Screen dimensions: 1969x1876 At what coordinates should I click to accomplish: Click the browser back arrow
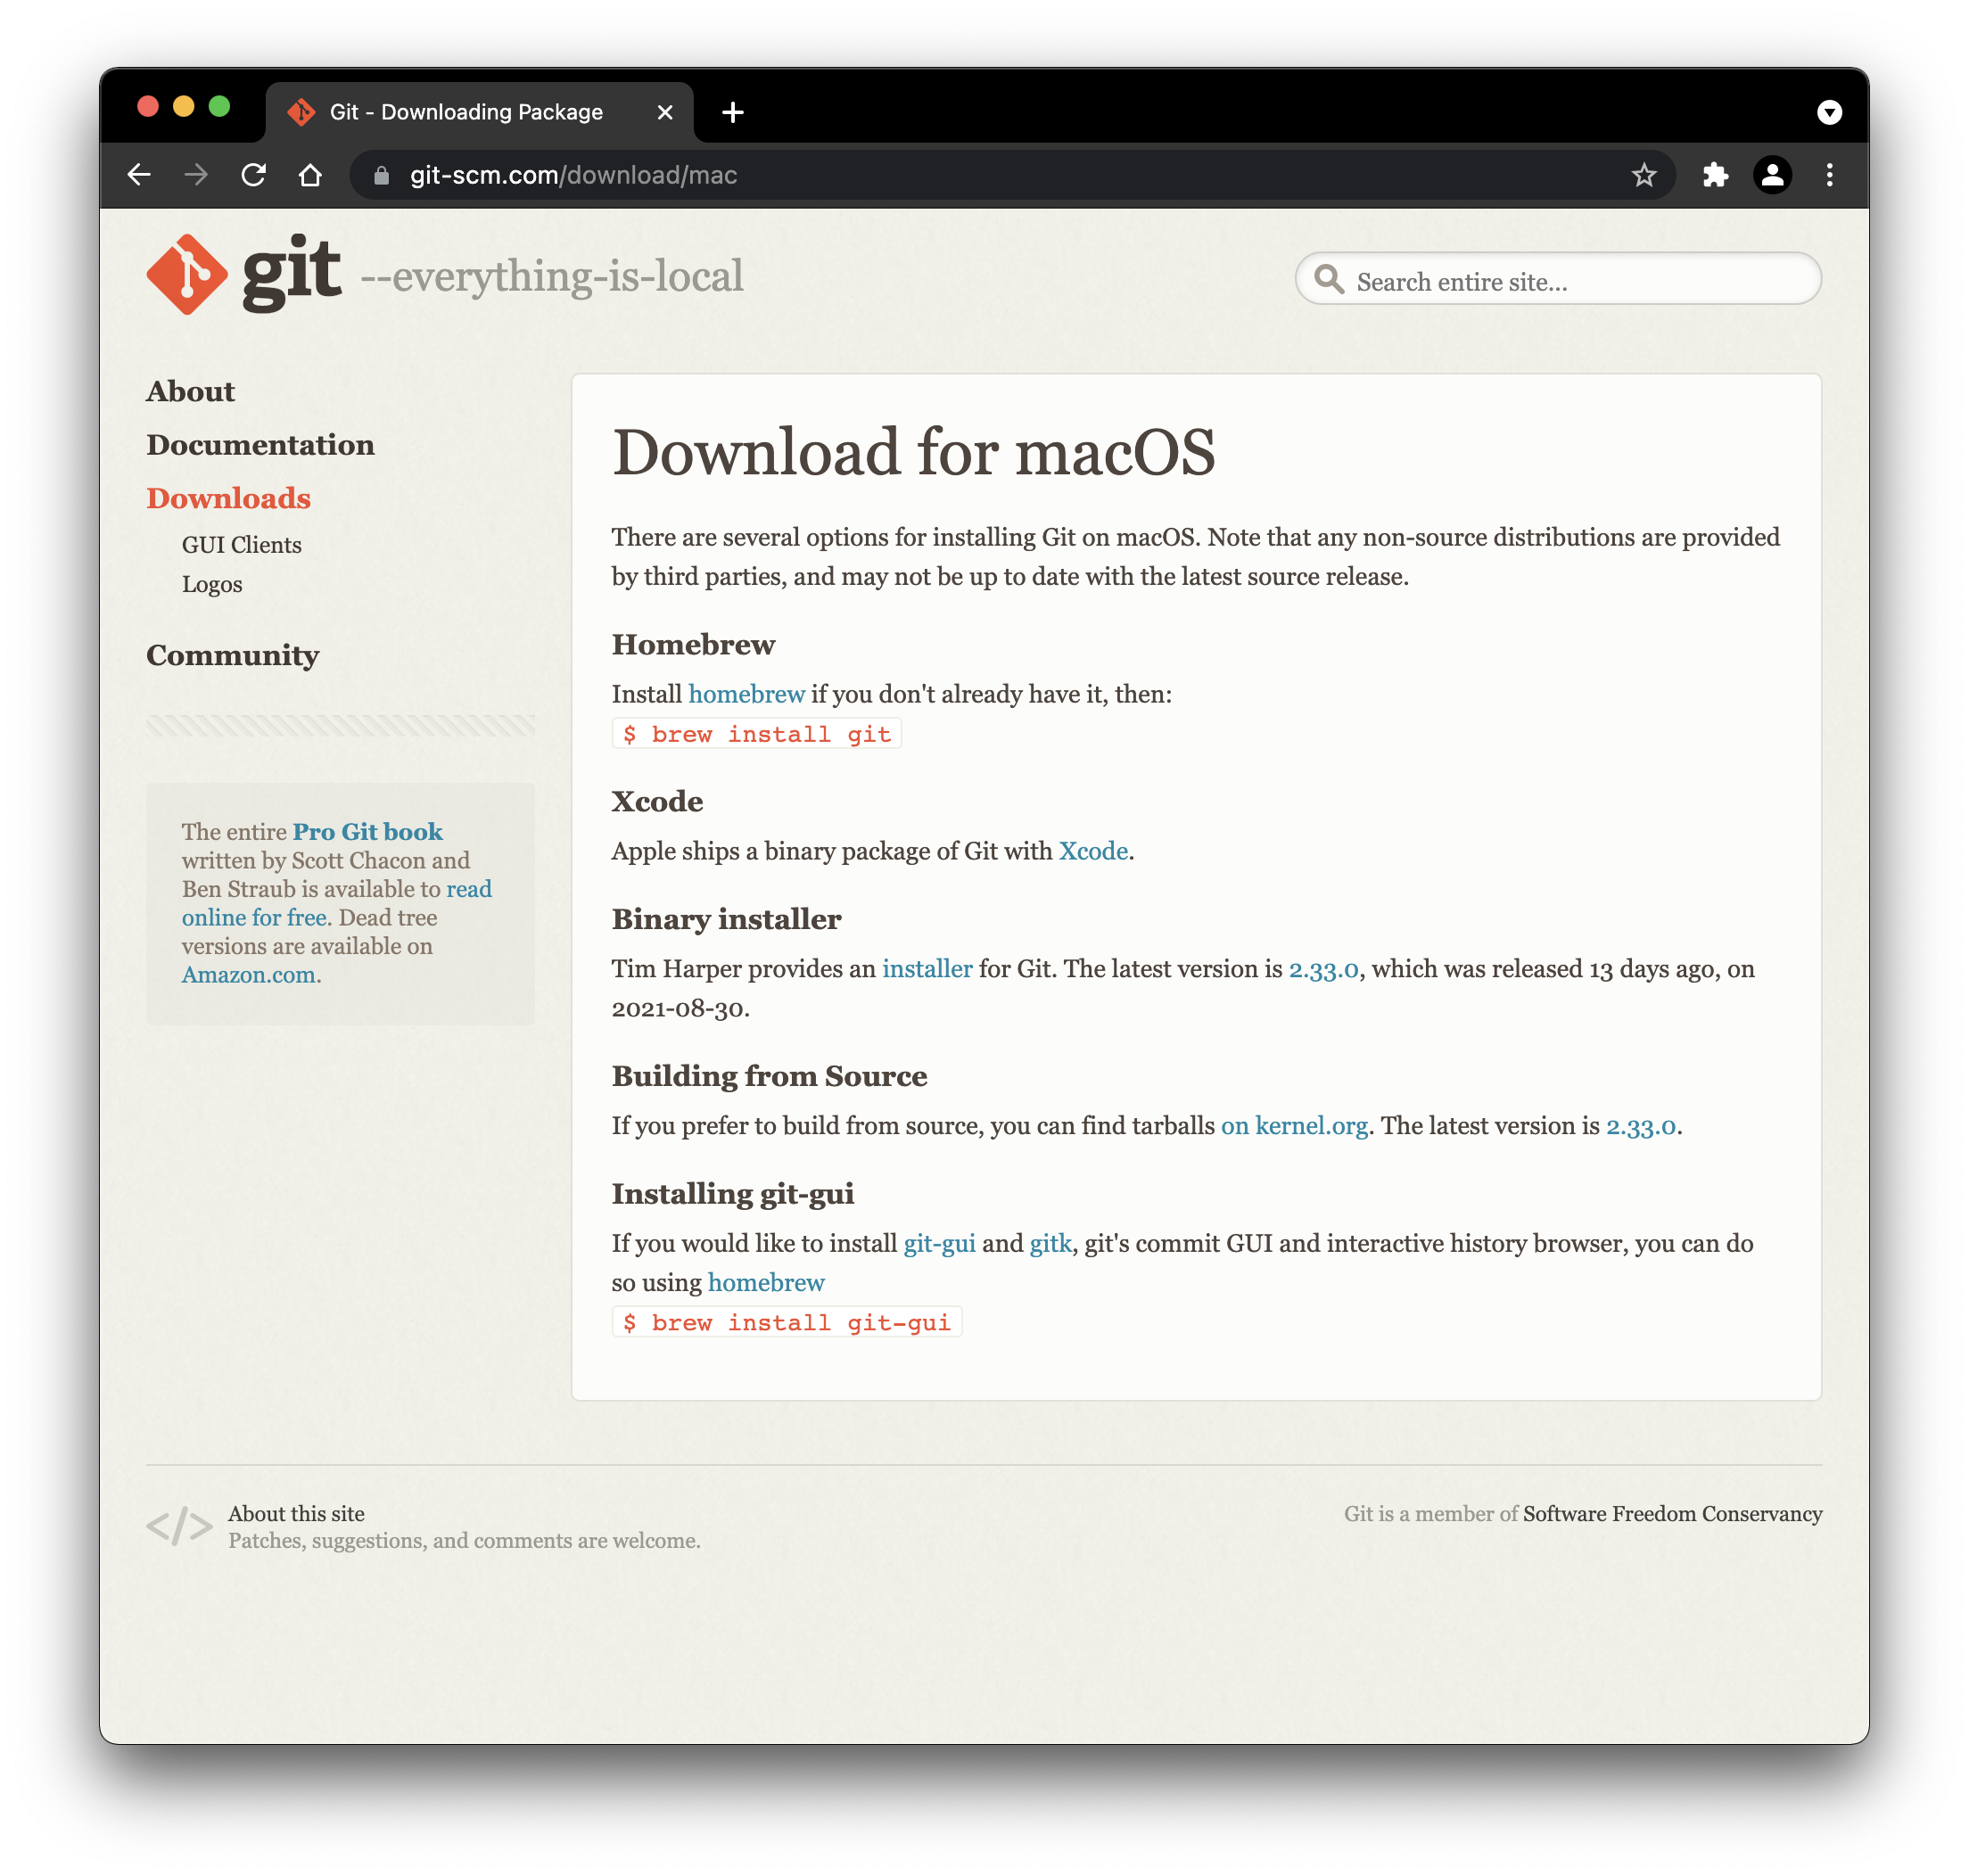(139, 175)
